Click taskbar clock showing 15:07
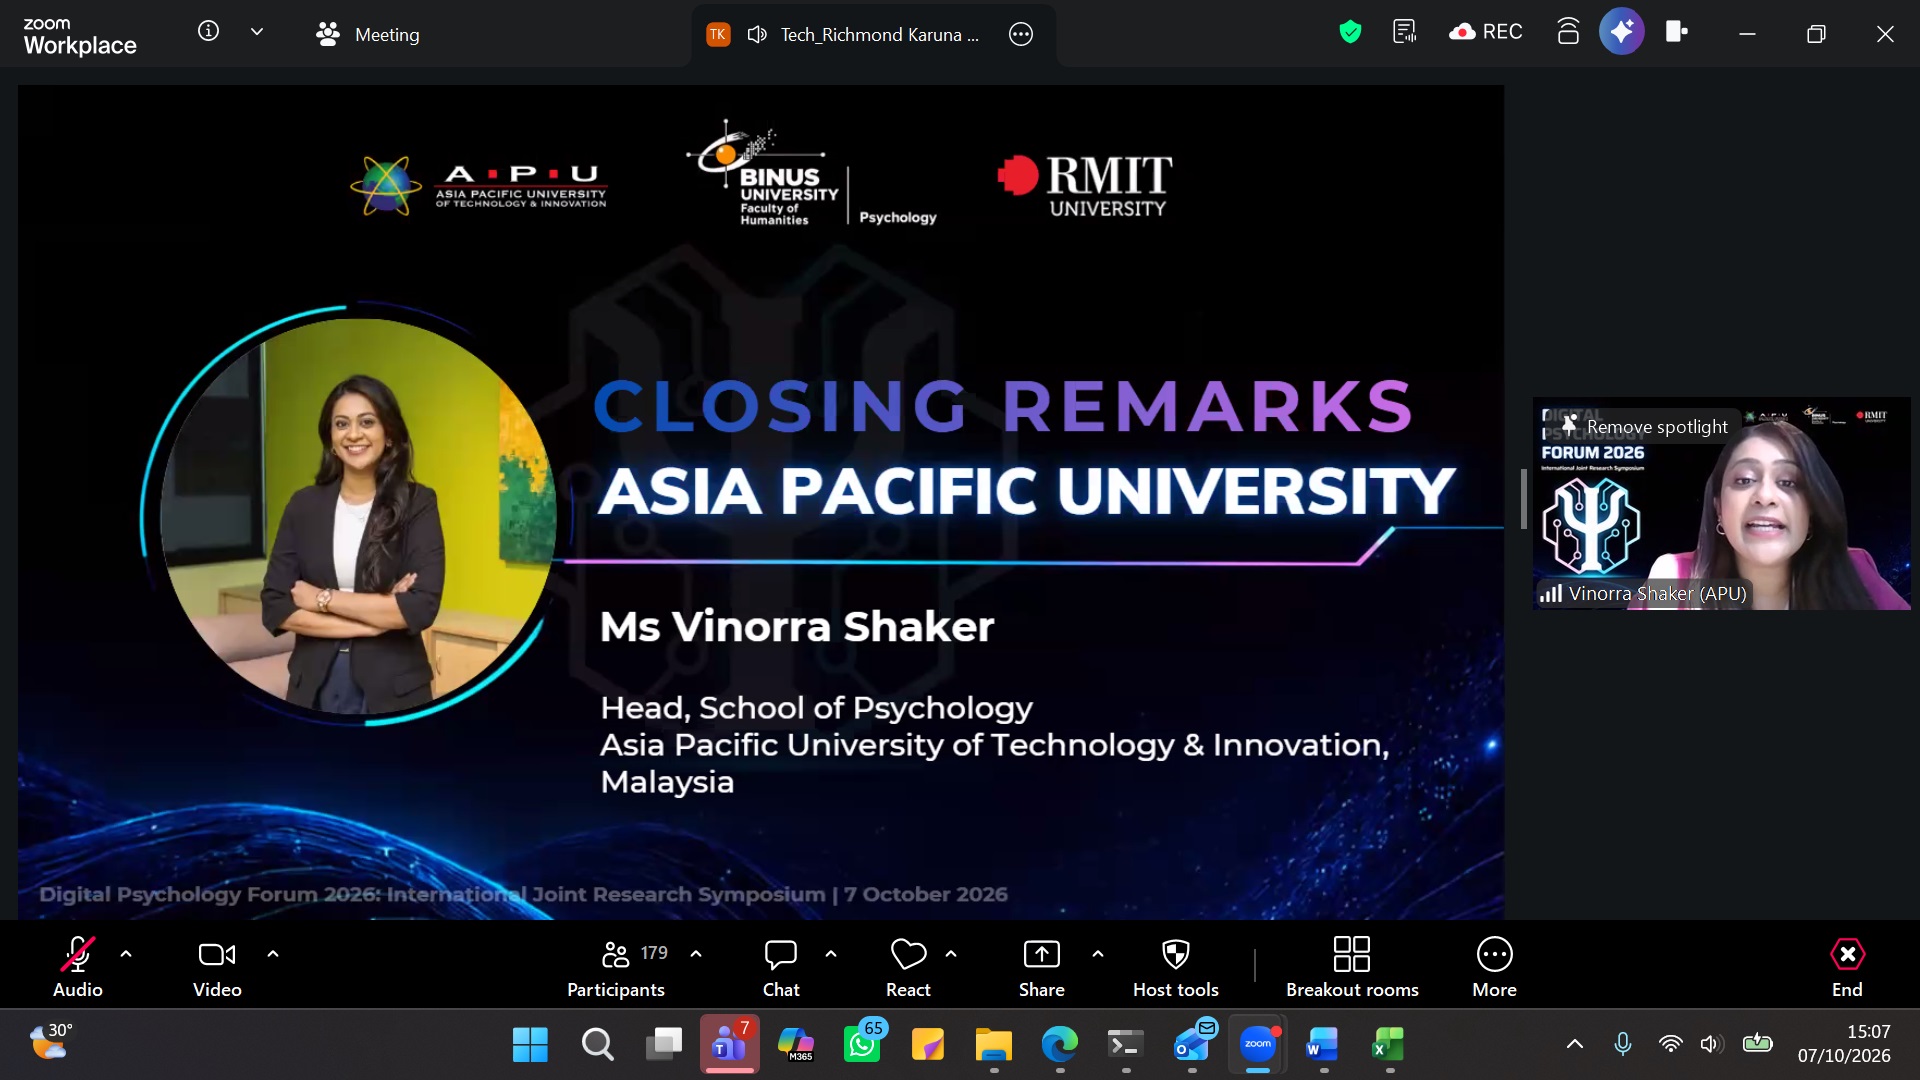The width and height of the screenshot is (1920, 1080). click(x=1844, y=1044)
